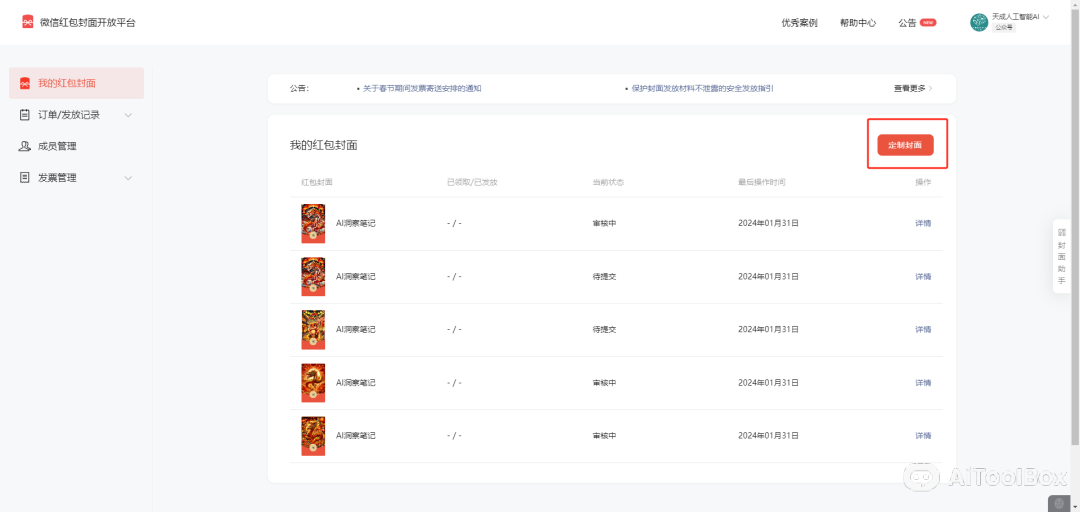Expand the 发票管理 chevron
The image size is (1080, 512).
coord(128,178)
